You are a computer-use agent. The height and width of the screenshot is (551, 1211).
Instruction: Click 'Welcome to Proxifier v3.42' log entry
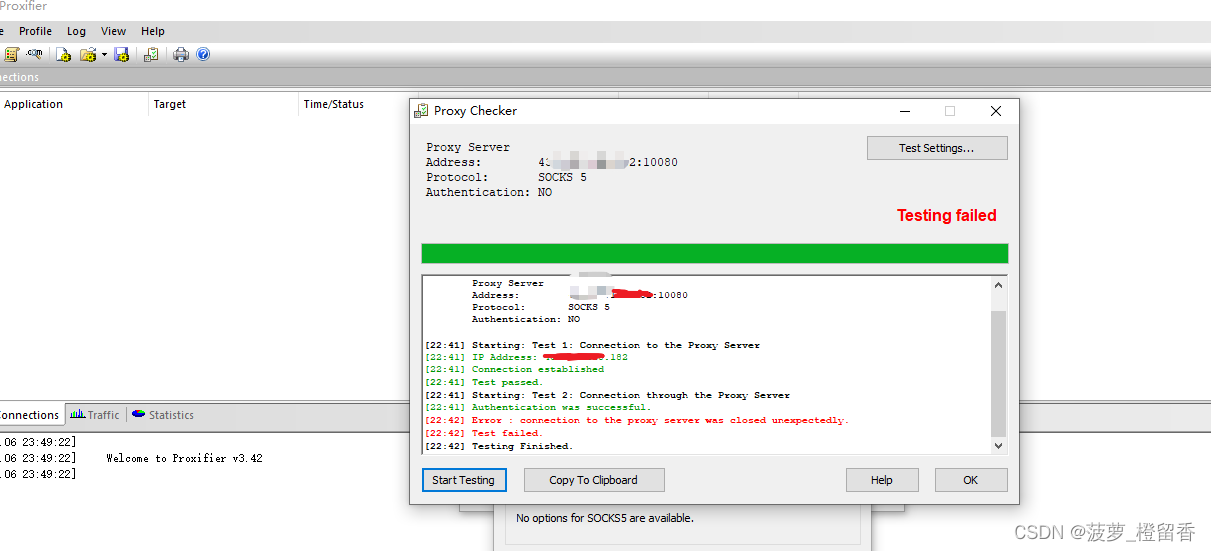pos(184,458)
